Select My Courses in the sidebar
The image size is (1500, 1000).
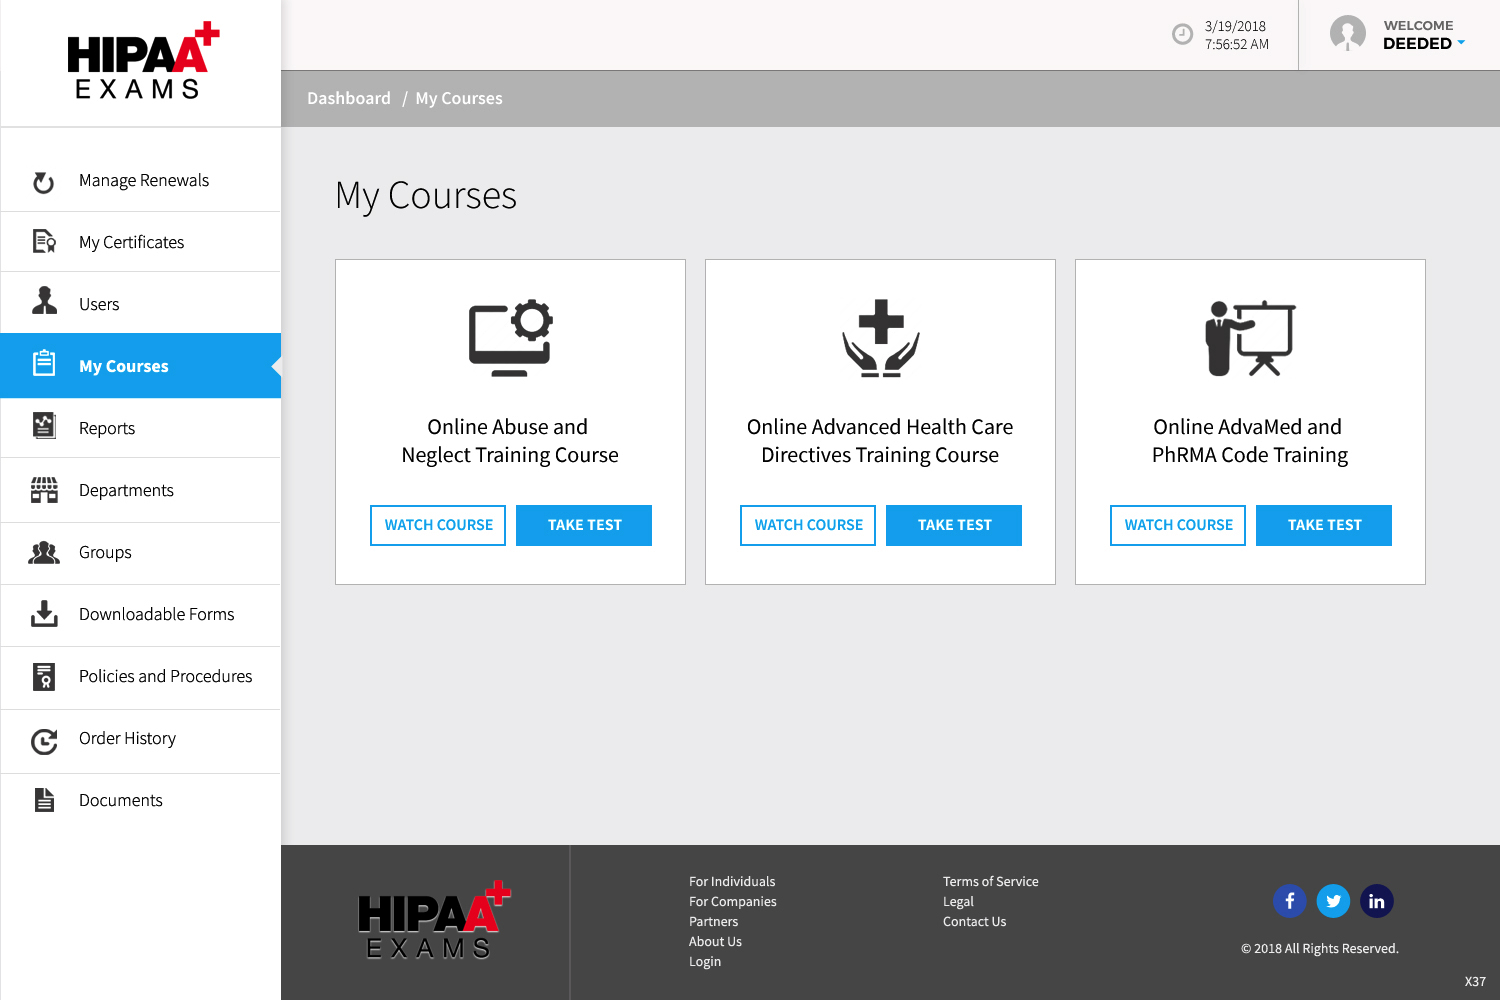(x=141, y=366)
